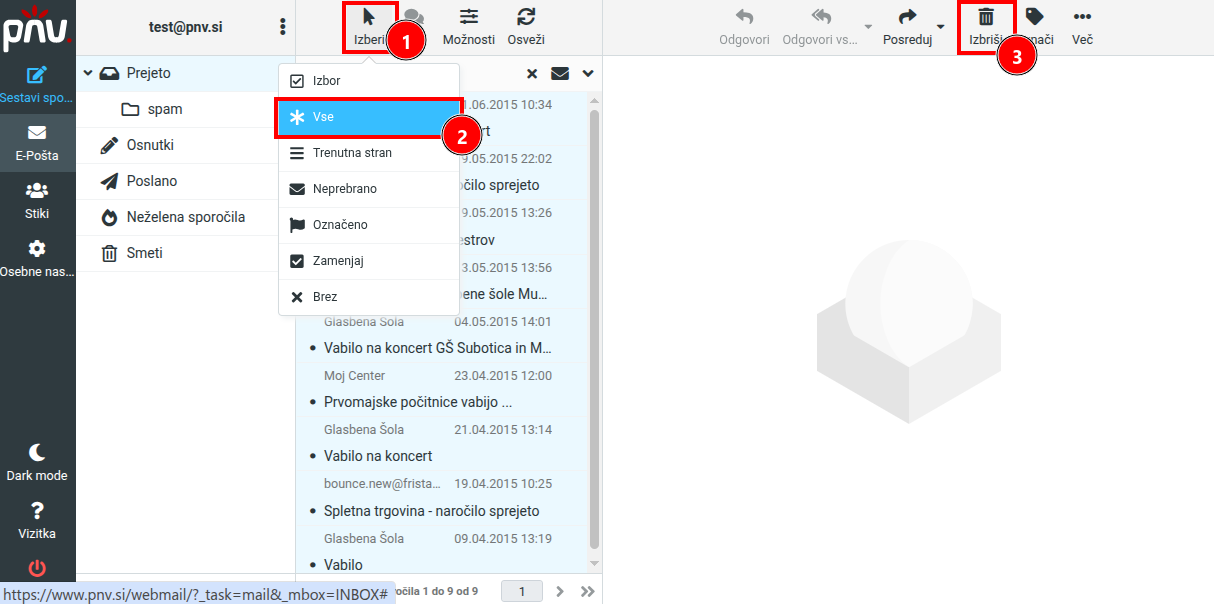Viewport: 1214px width, 604px height.
Task: Open Stiki contacts in sidebar
Action: [37, 199]
